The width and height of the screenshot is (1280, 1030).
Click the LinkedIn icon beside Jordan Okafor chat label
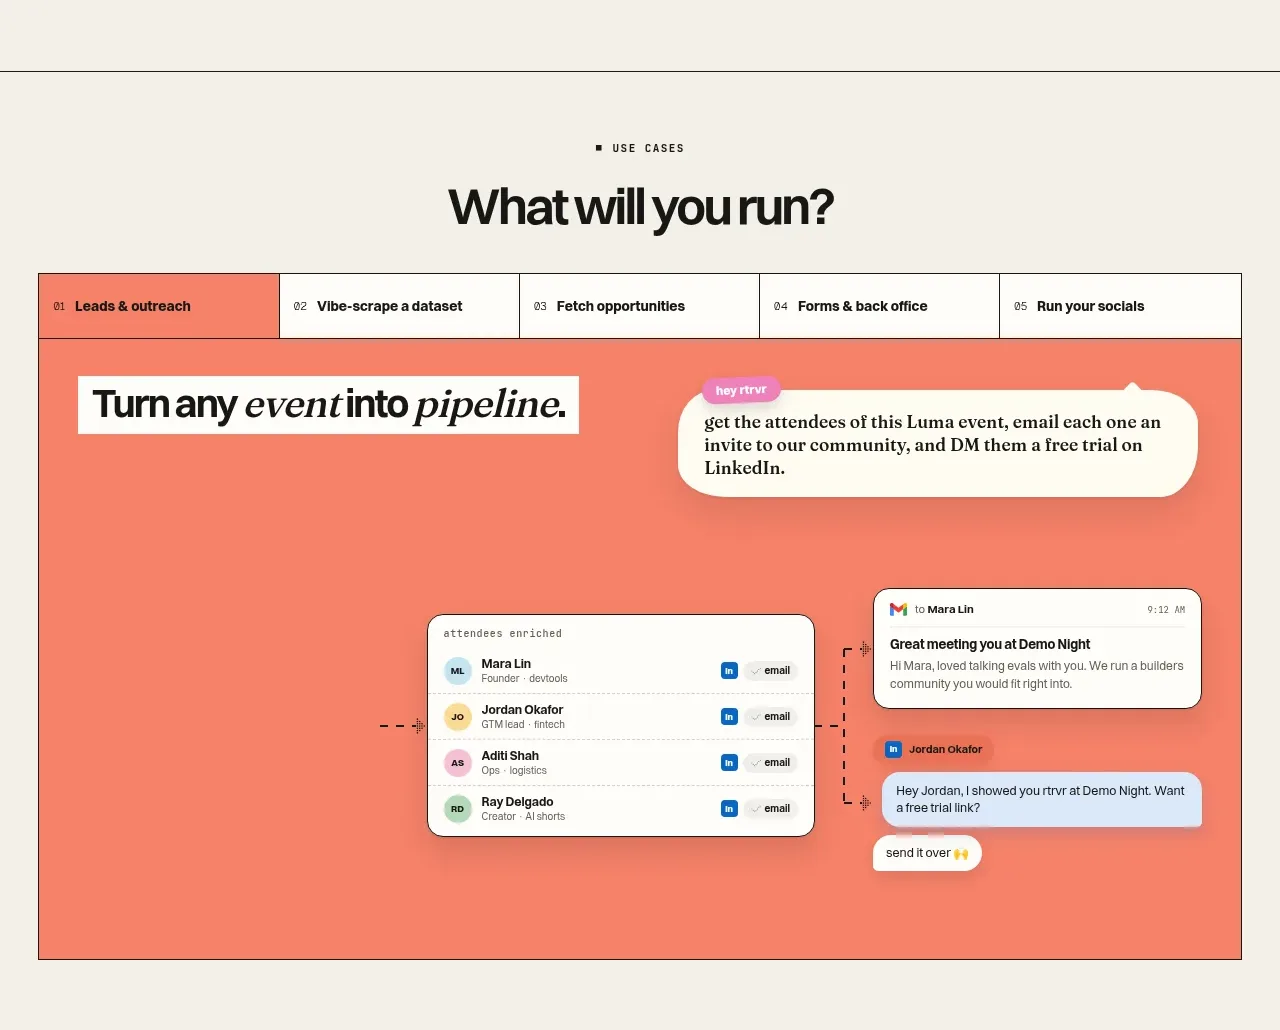[x=893, y=749]
